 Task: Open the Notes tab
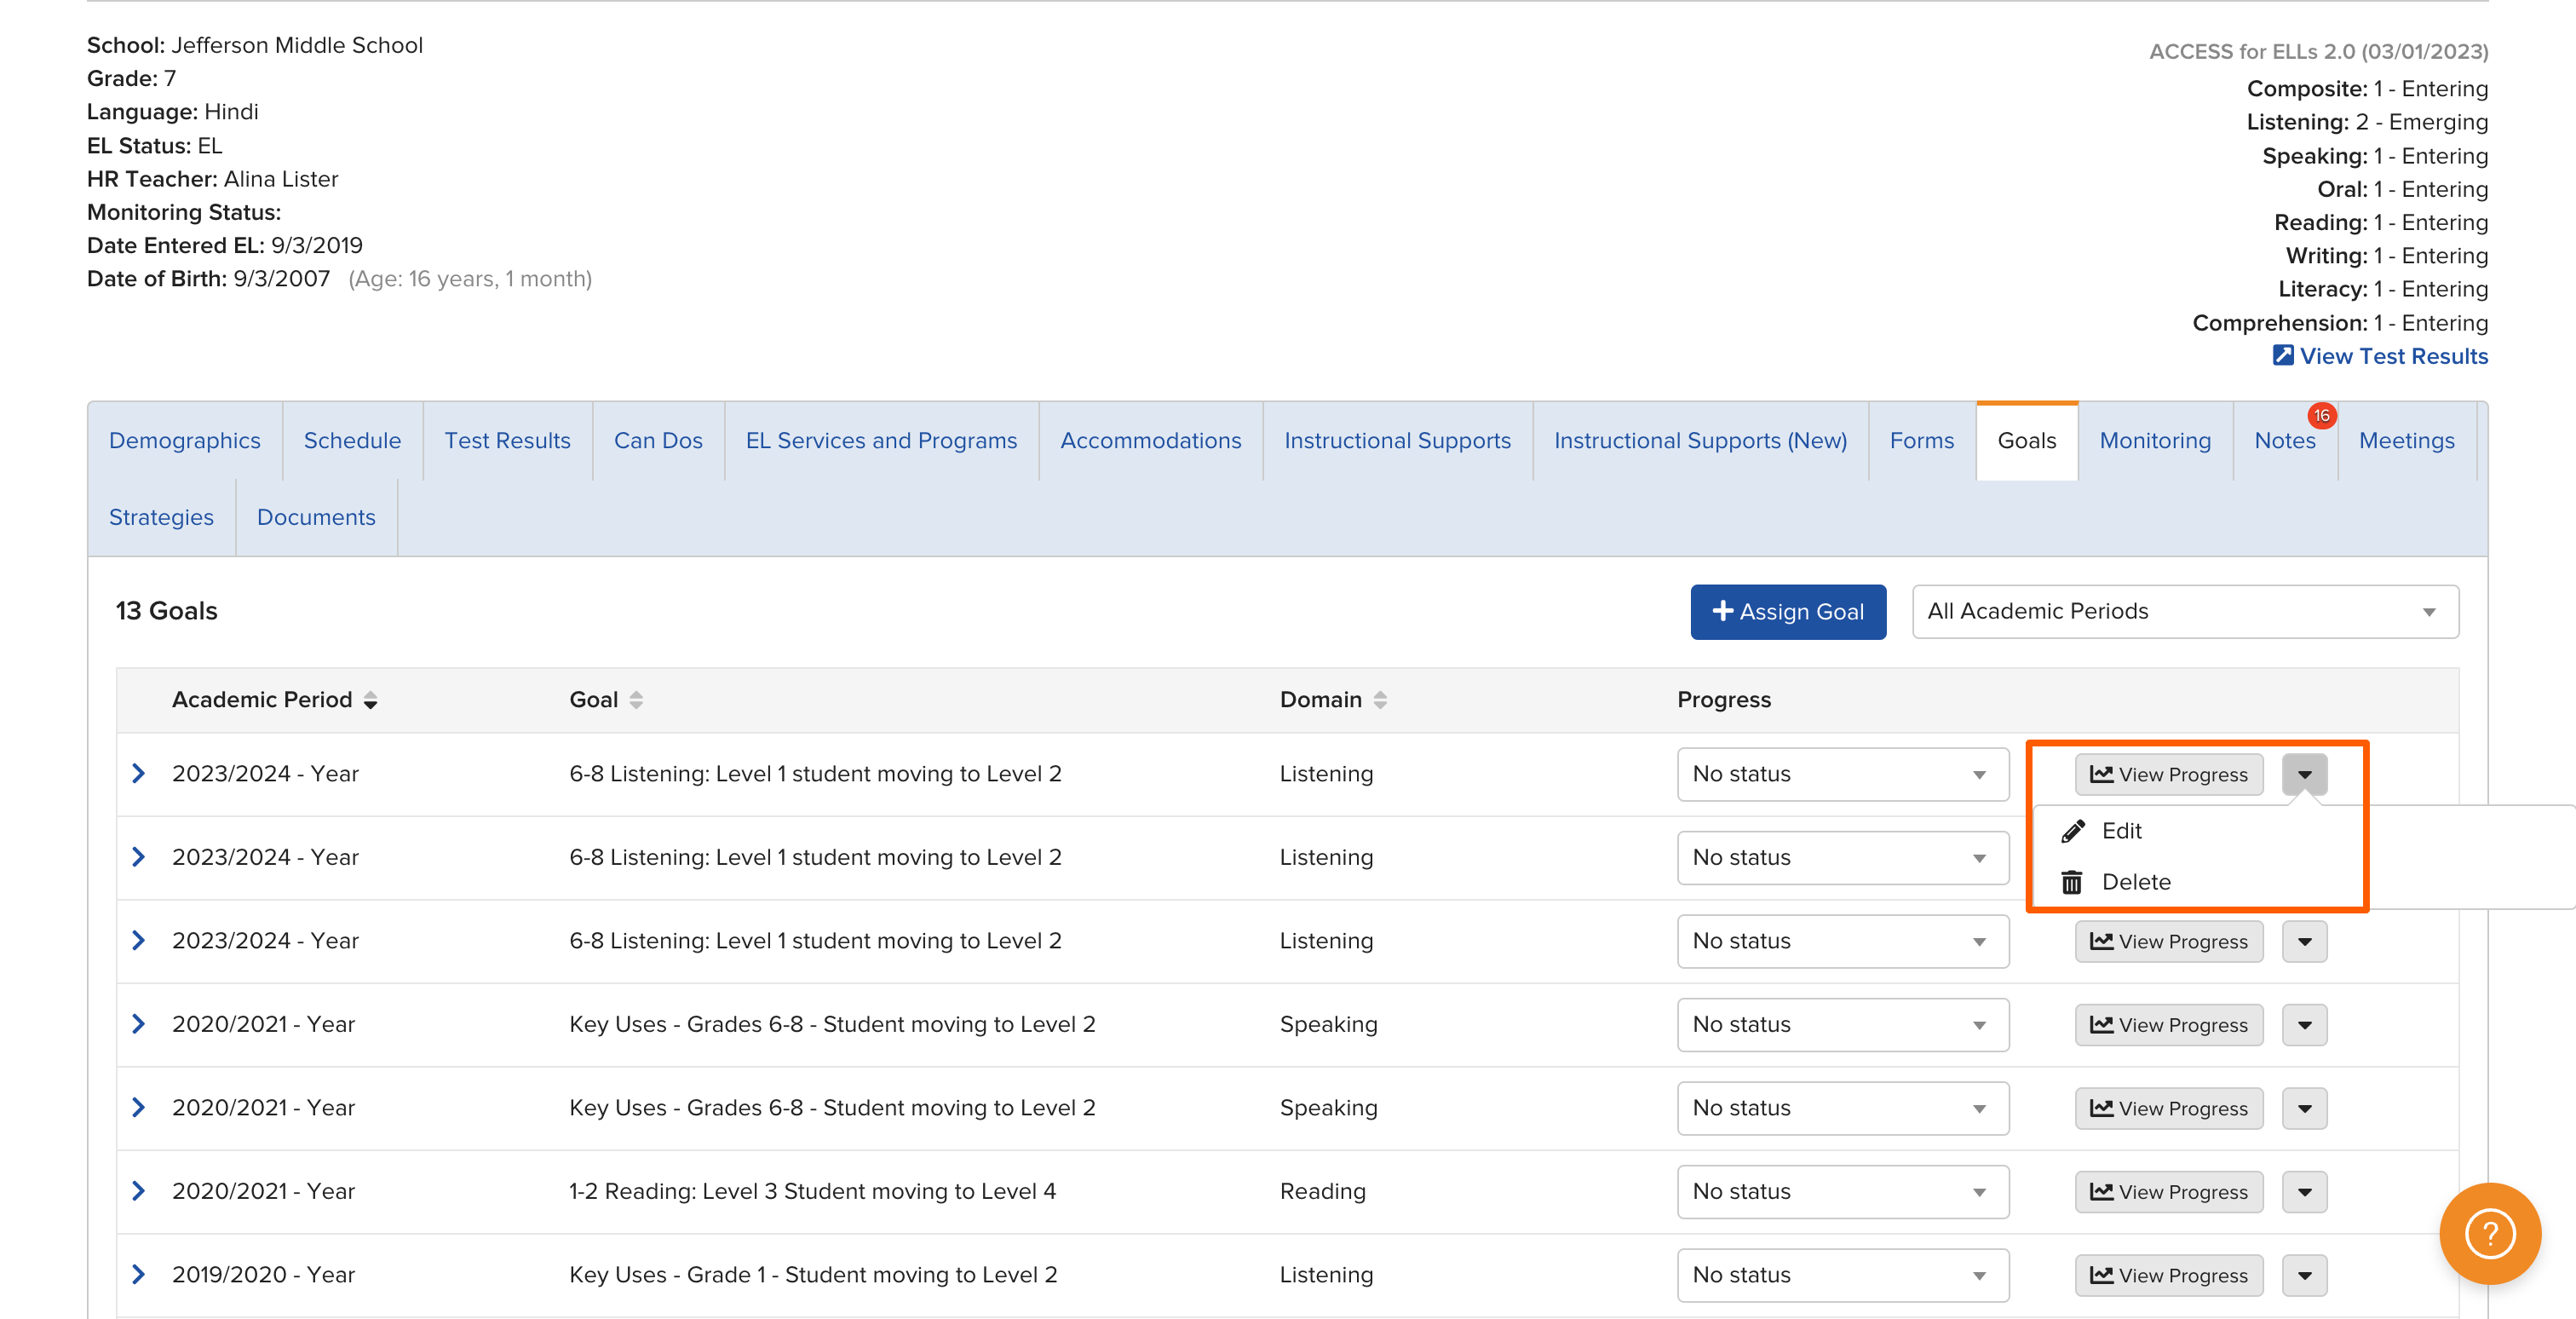pyautogui.click(x=2285, y=441)
